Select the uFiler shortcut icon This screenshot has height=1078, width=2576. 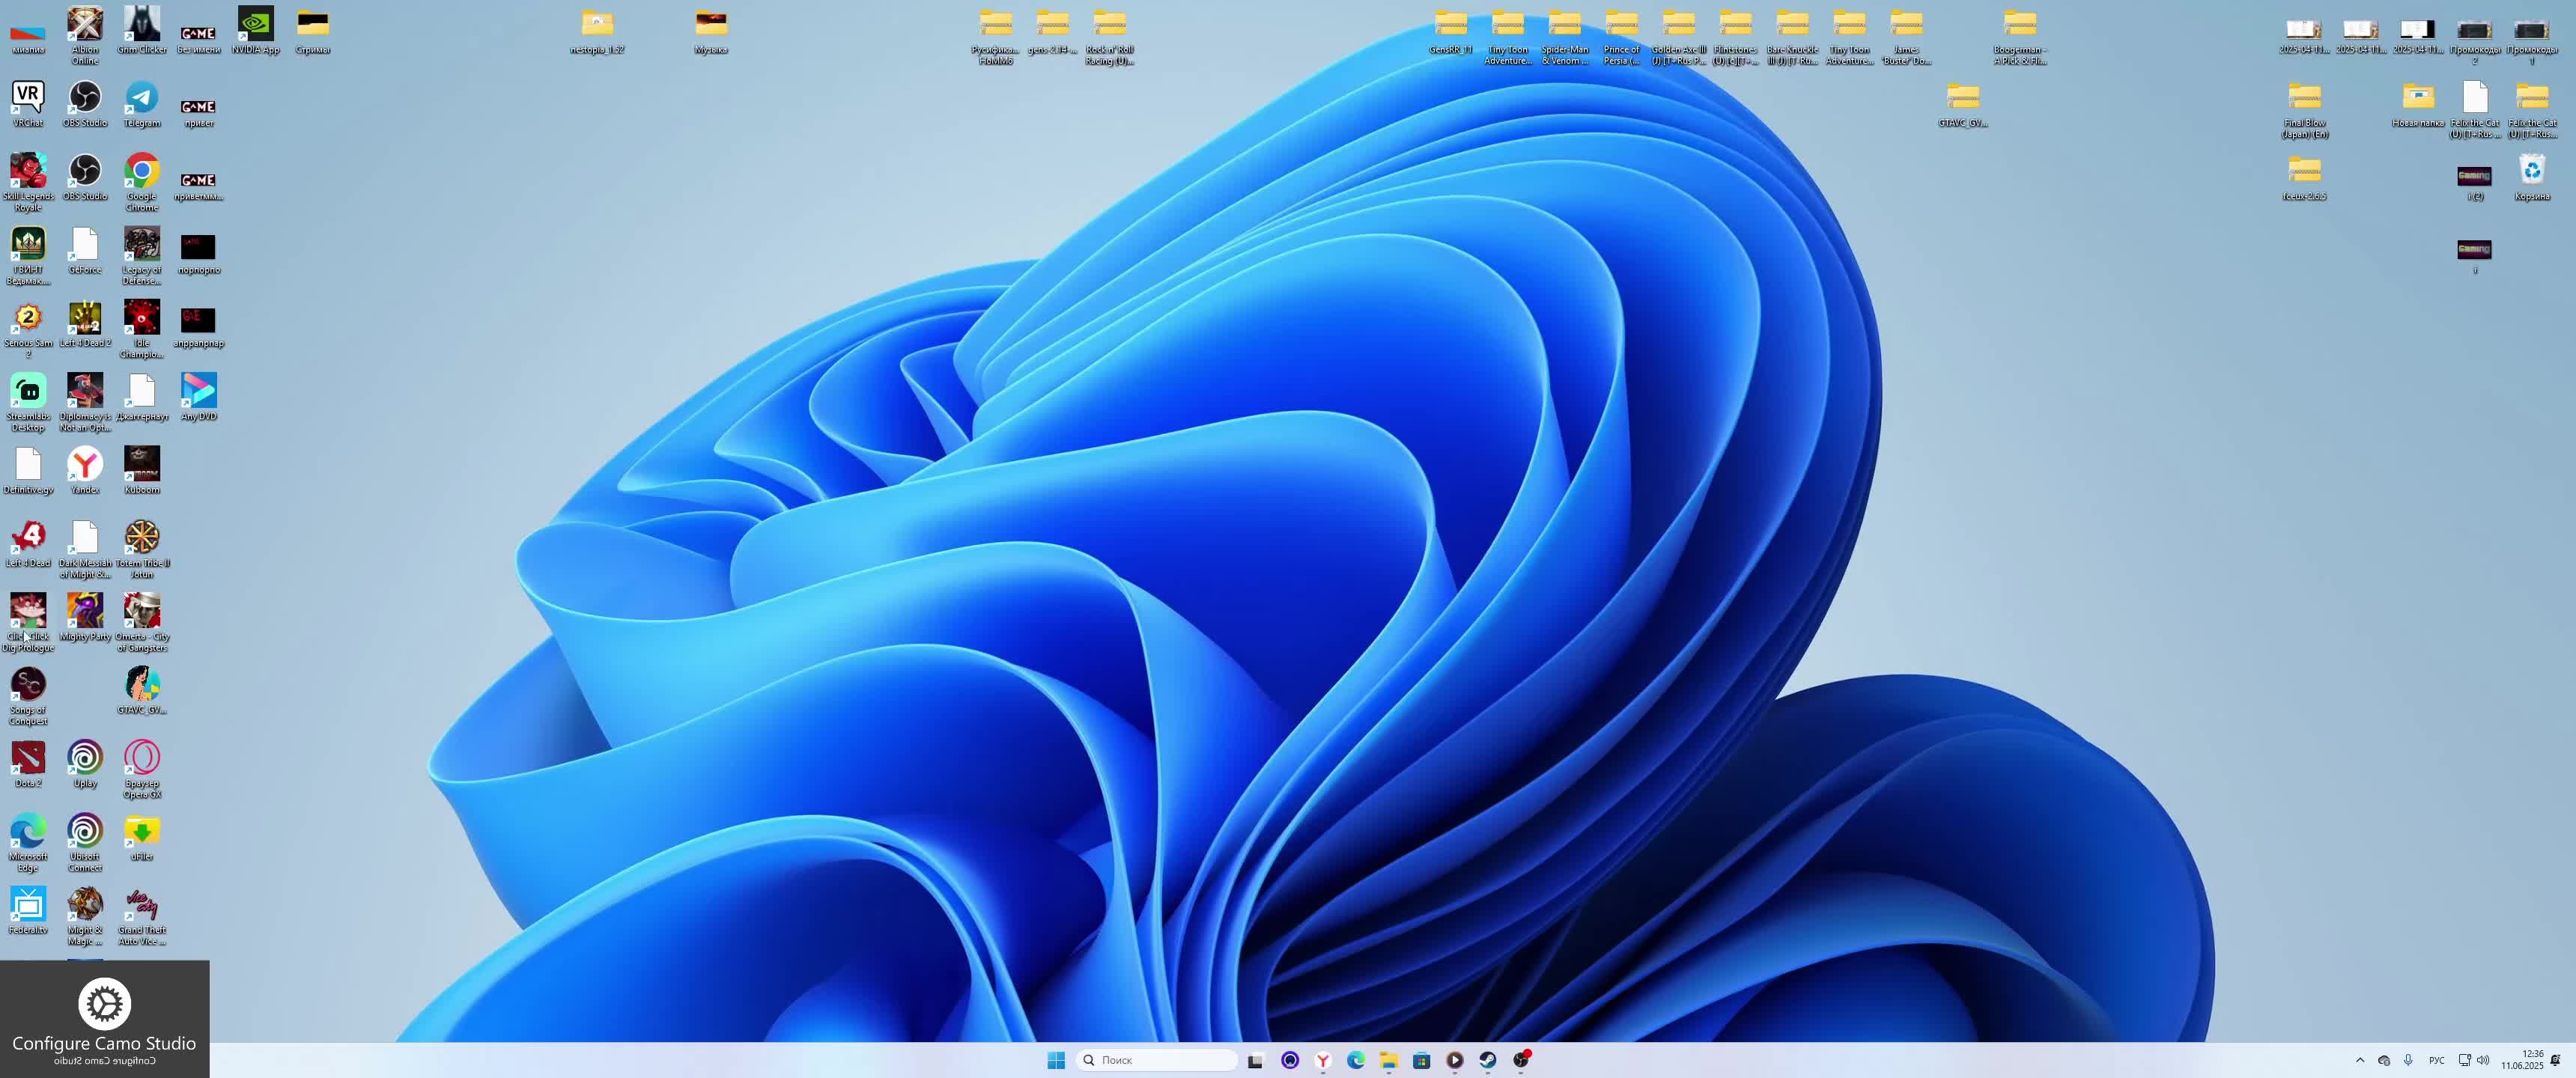142,837
